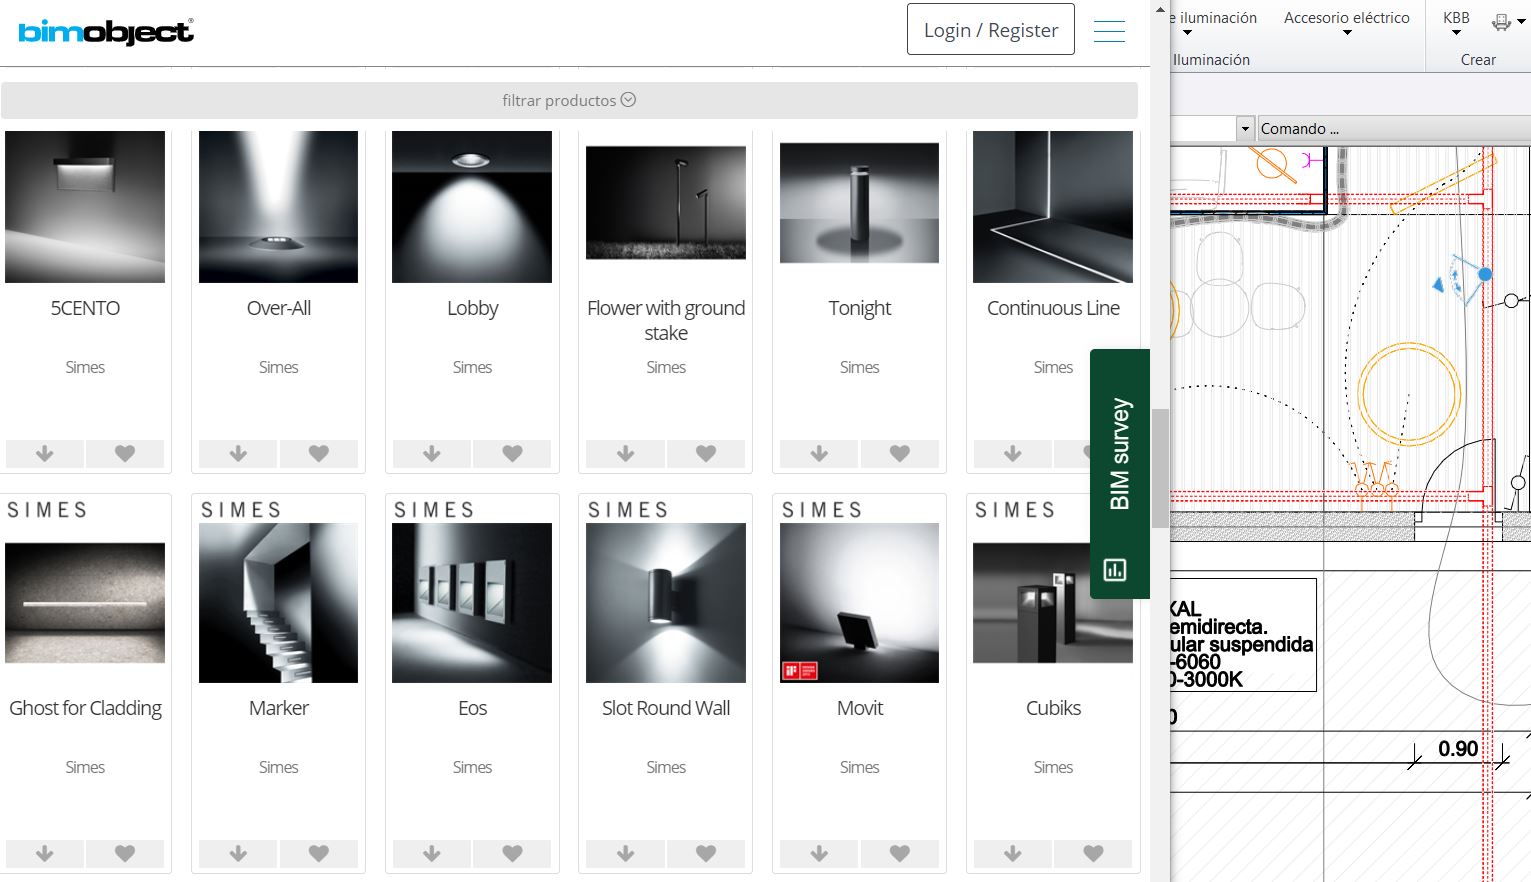Download the Lobby product
1531x882 pixels.
tap(432, 453)
